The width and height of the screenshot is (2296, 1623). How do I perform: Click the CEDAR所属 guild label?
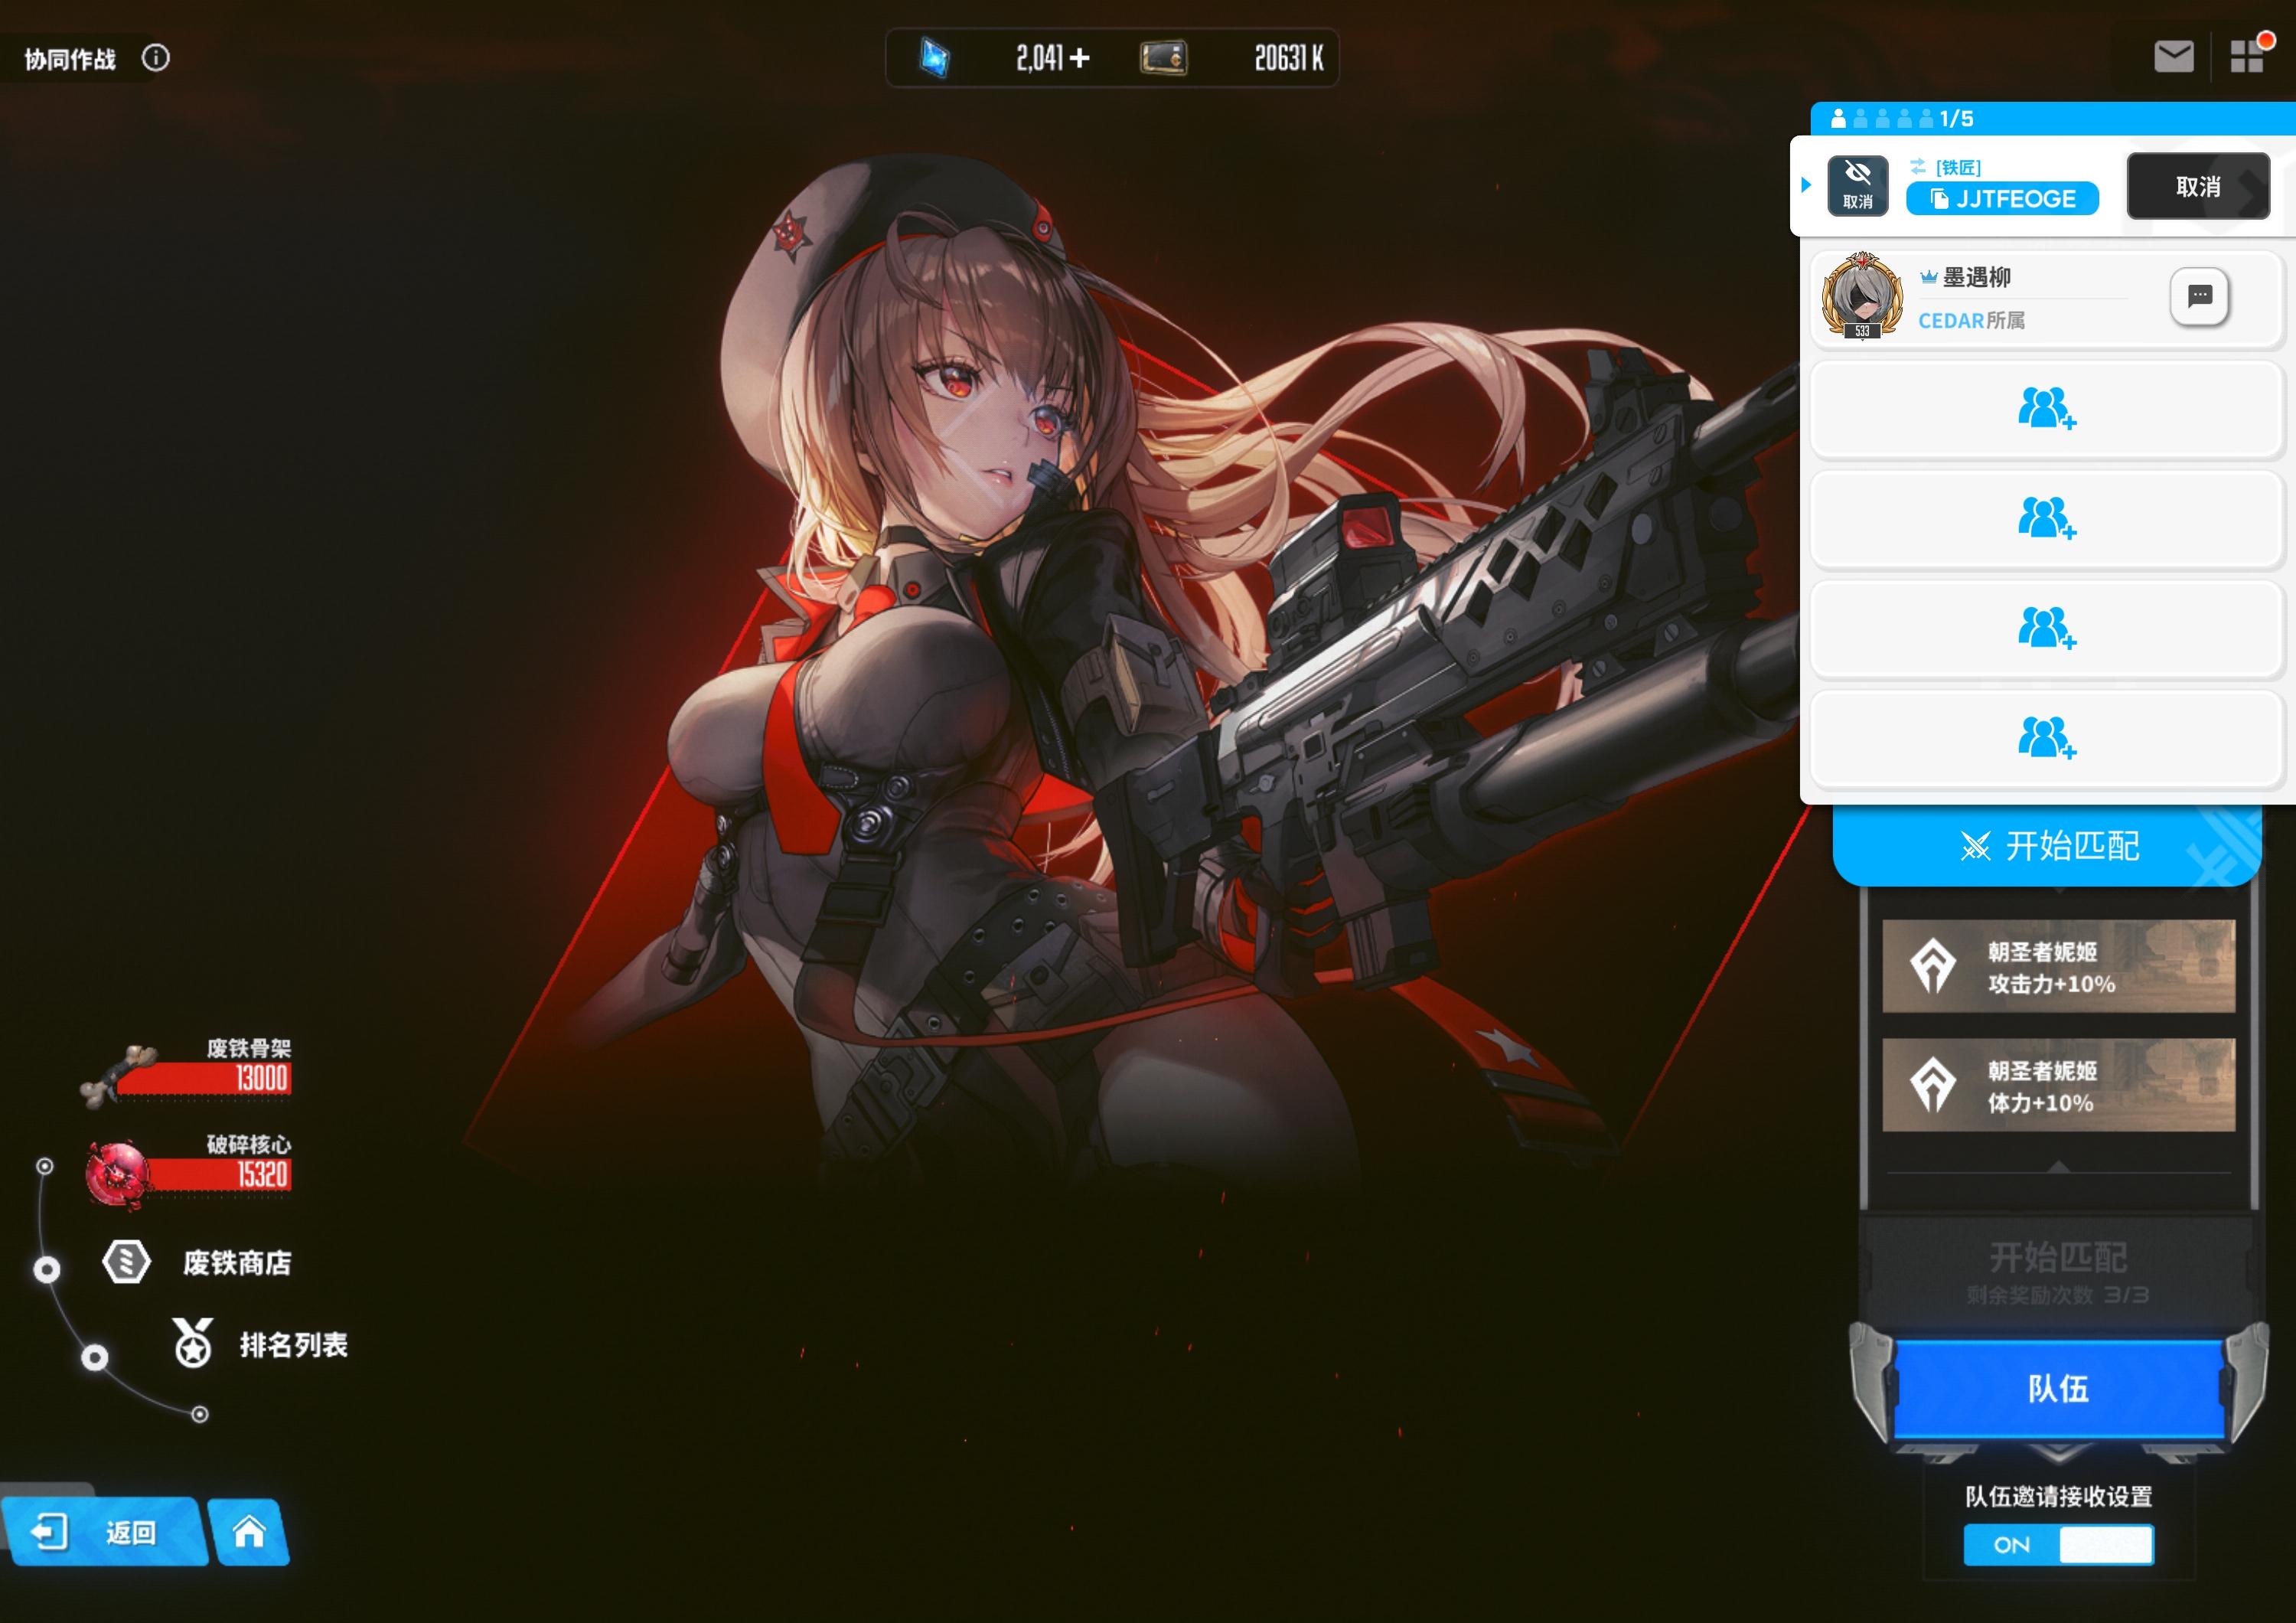point(1971,320)
